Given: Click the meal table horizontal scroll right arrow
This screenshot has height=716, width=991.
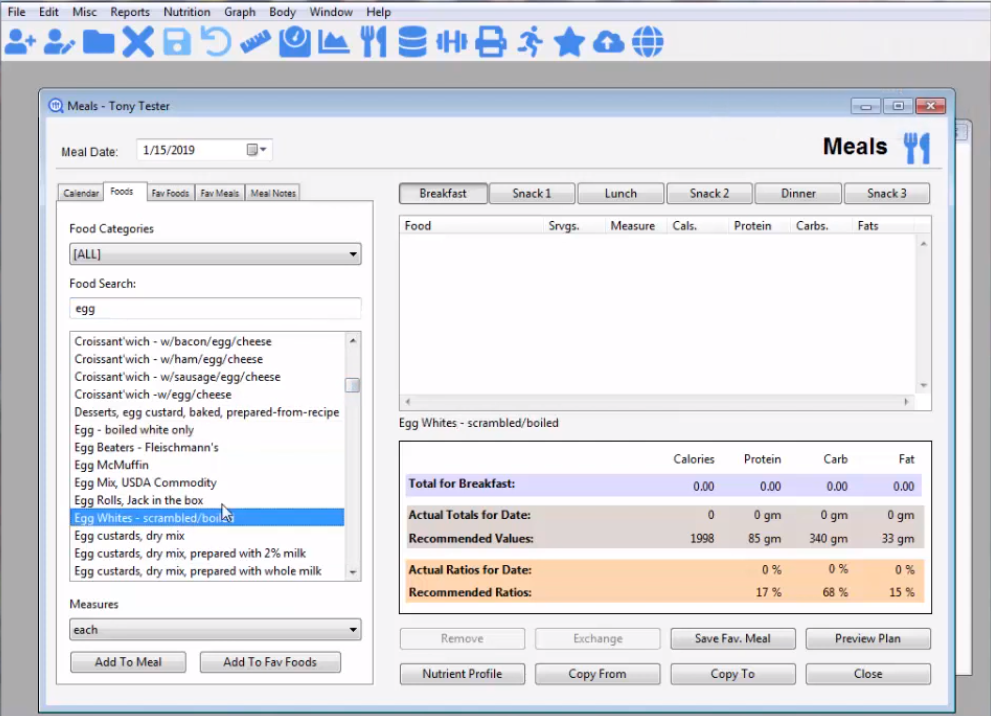Looking at the screenshot, I should click(906, 401).
